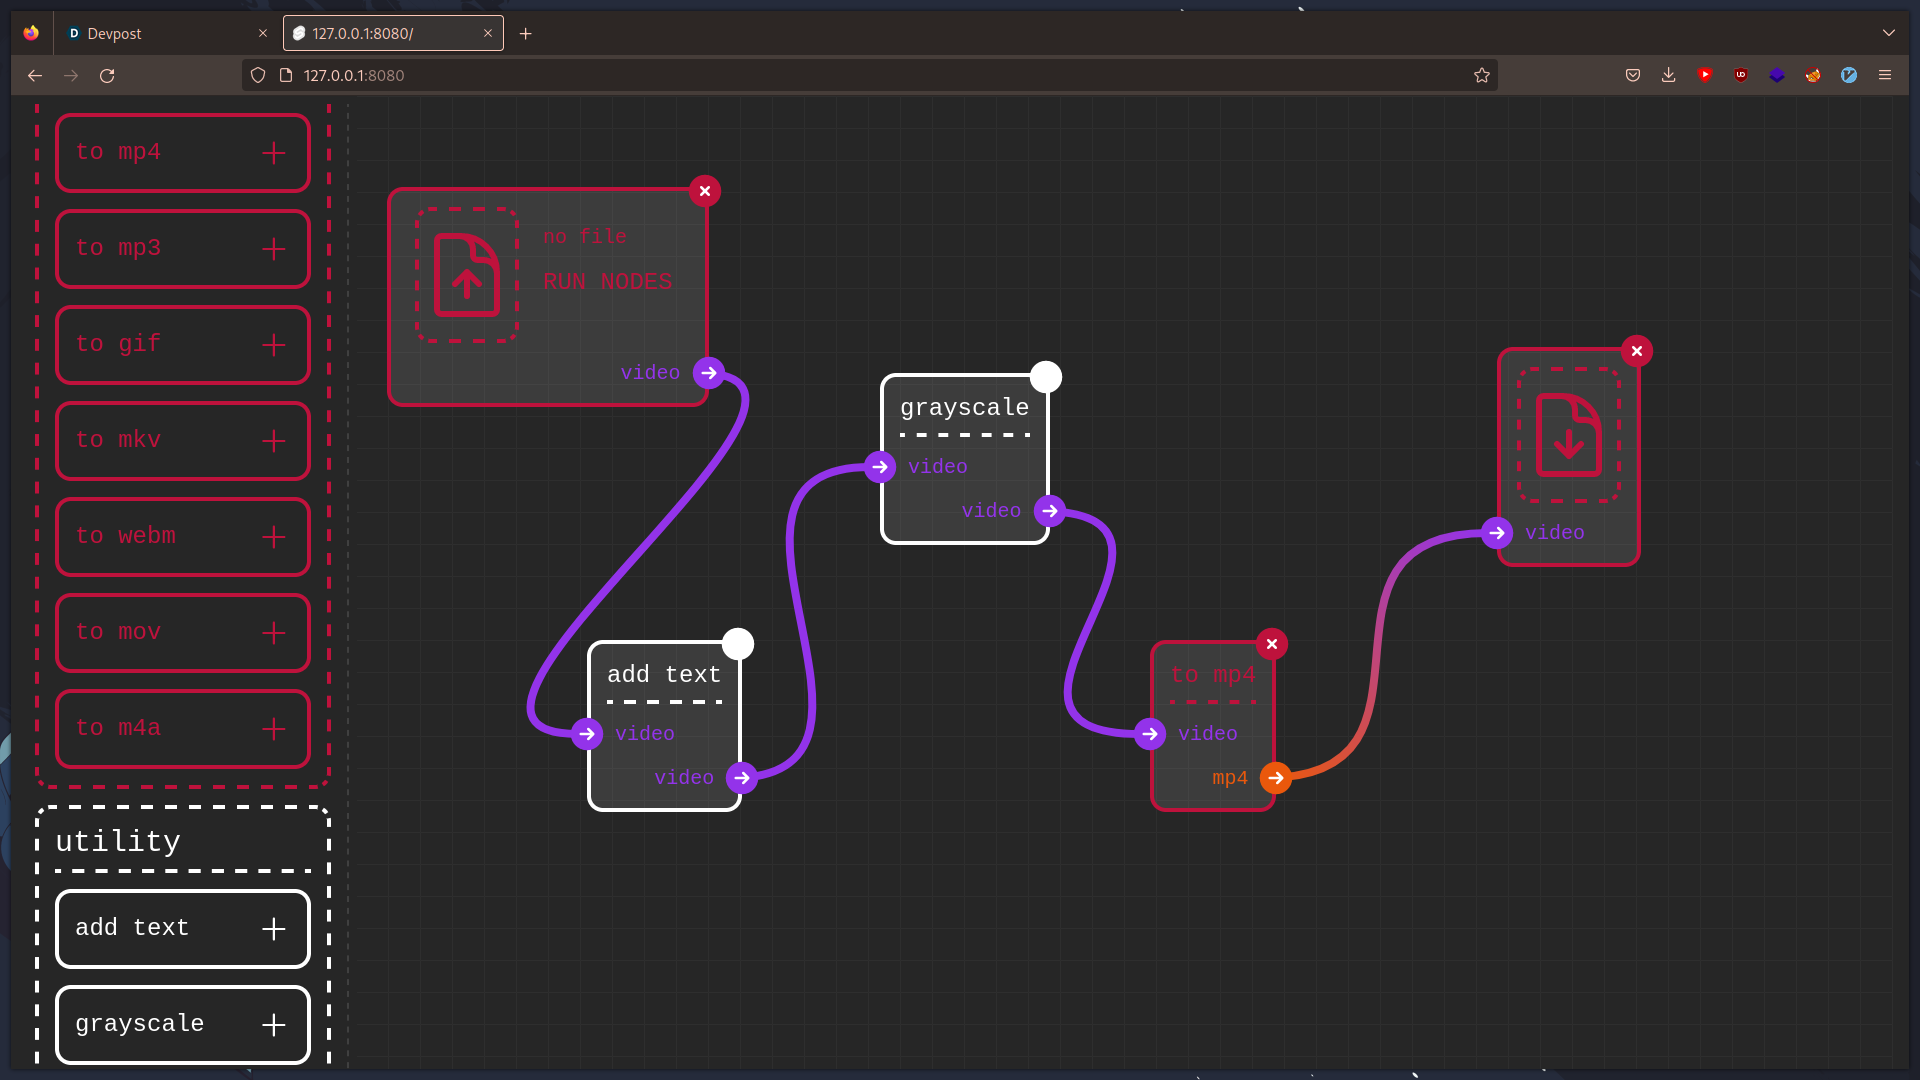The image size is (1920, 1080).
Task: Click the input node's video output port
Action: (x=709, y=373)
